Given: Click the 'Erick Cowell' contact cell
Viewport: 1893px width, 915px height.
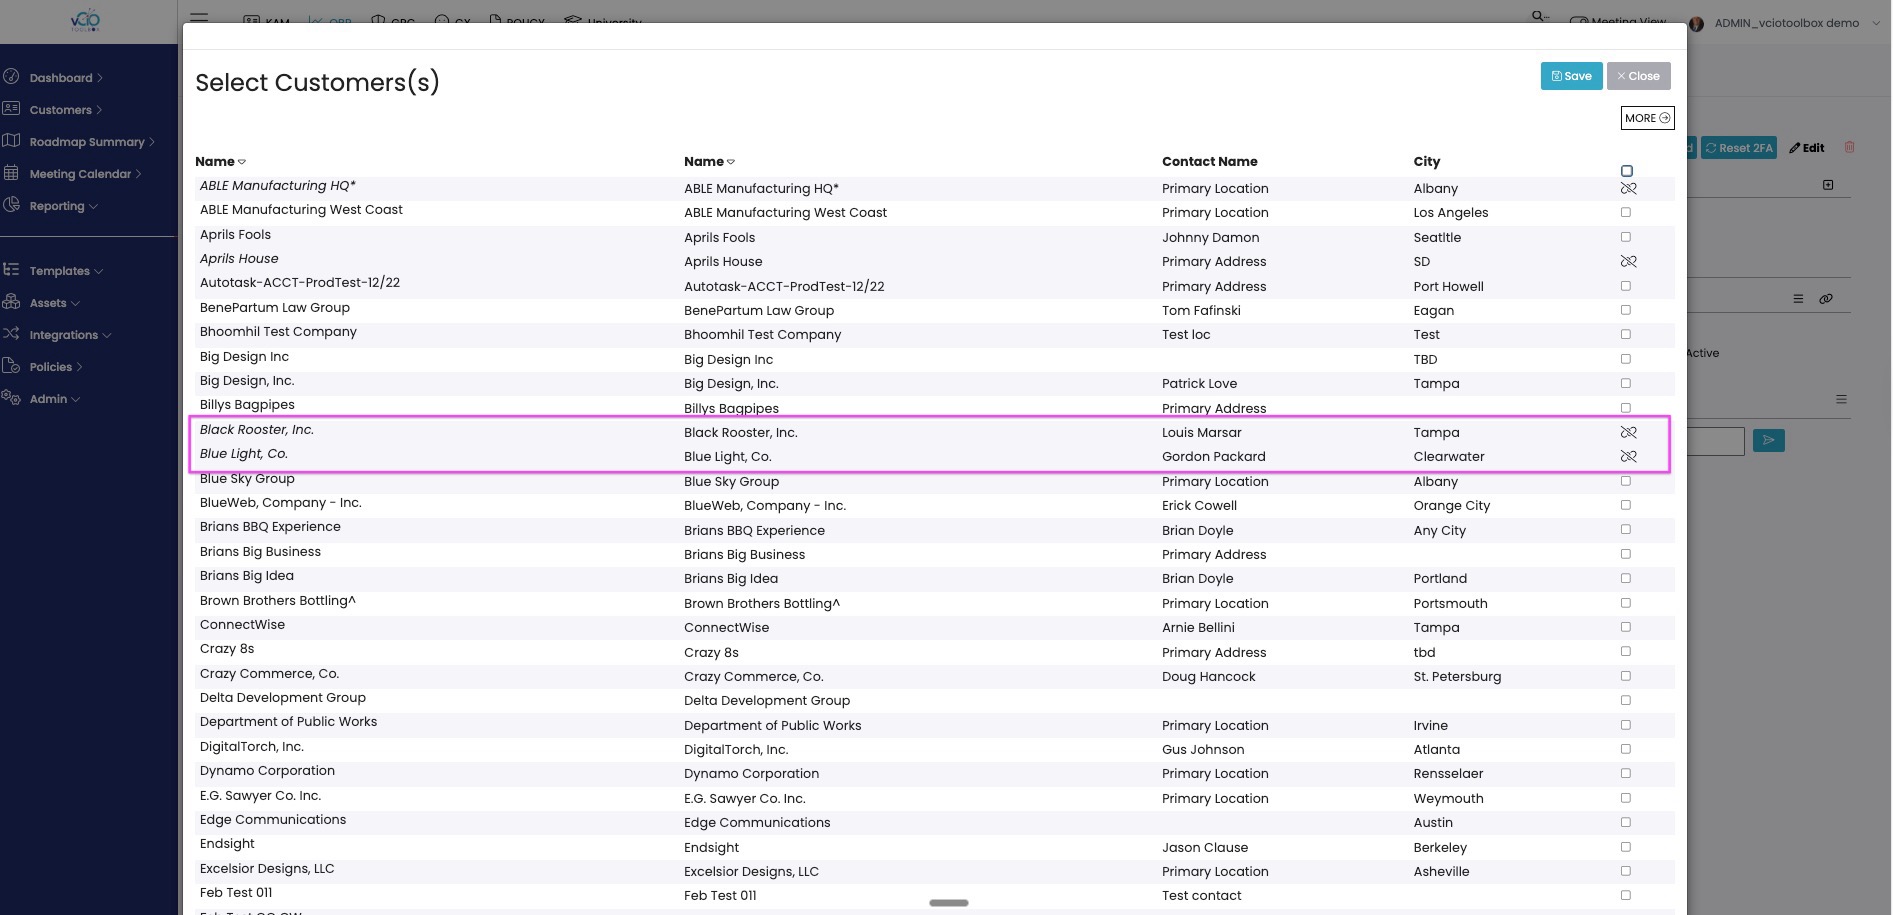Looking at the screenshot, I should (1199, 505).
